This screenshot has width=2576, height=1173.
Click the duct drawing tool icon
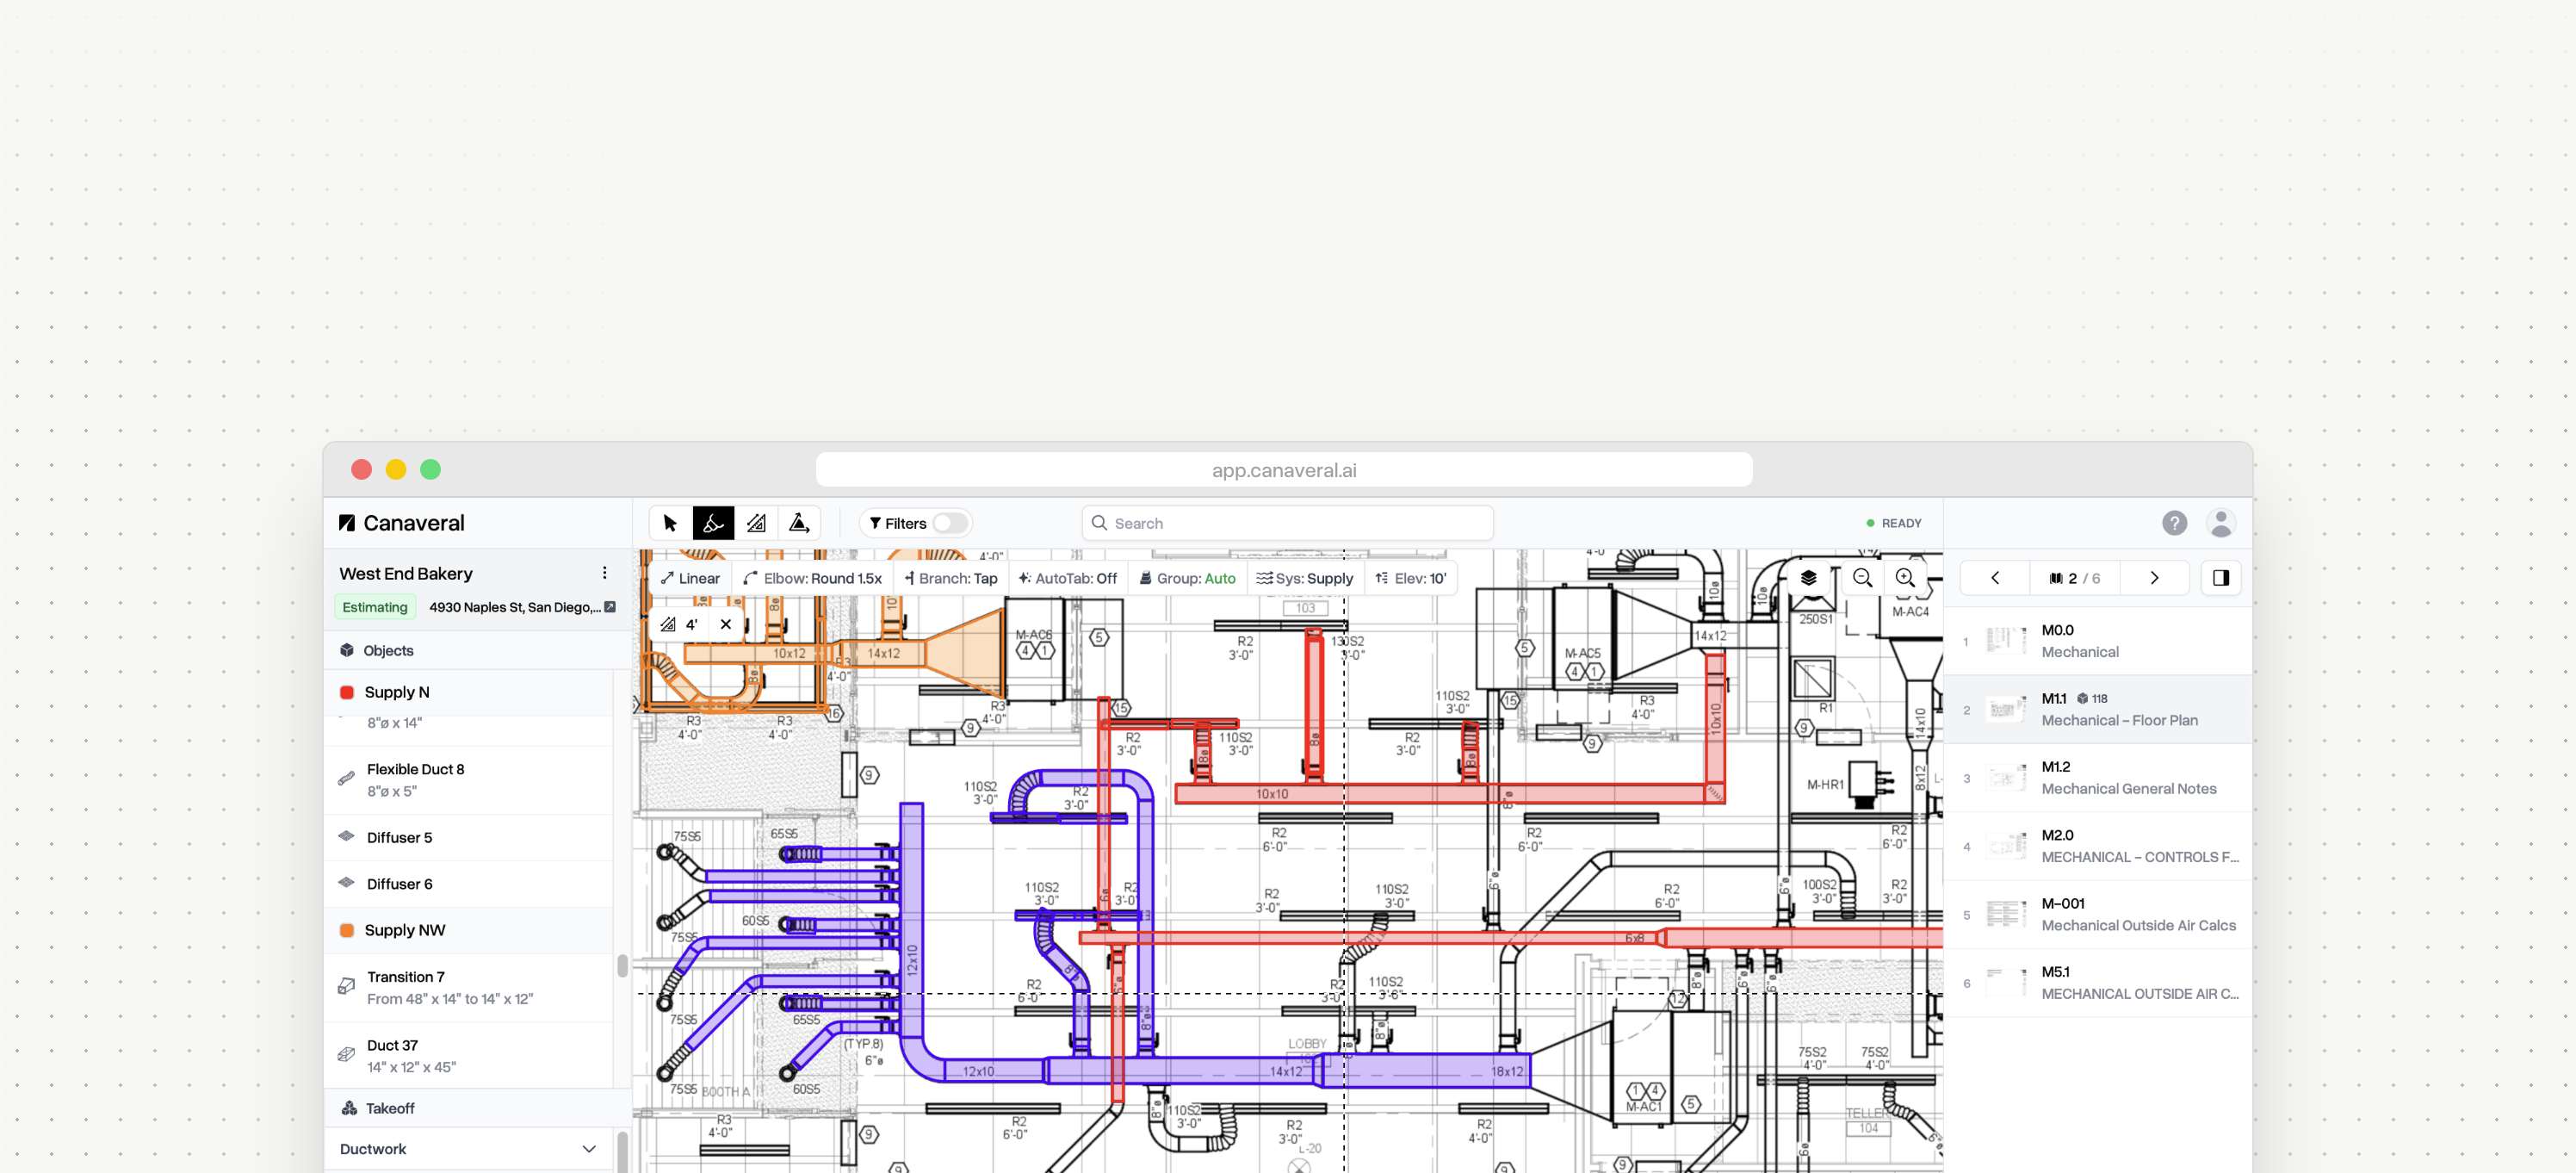click(x=713, y=523)
